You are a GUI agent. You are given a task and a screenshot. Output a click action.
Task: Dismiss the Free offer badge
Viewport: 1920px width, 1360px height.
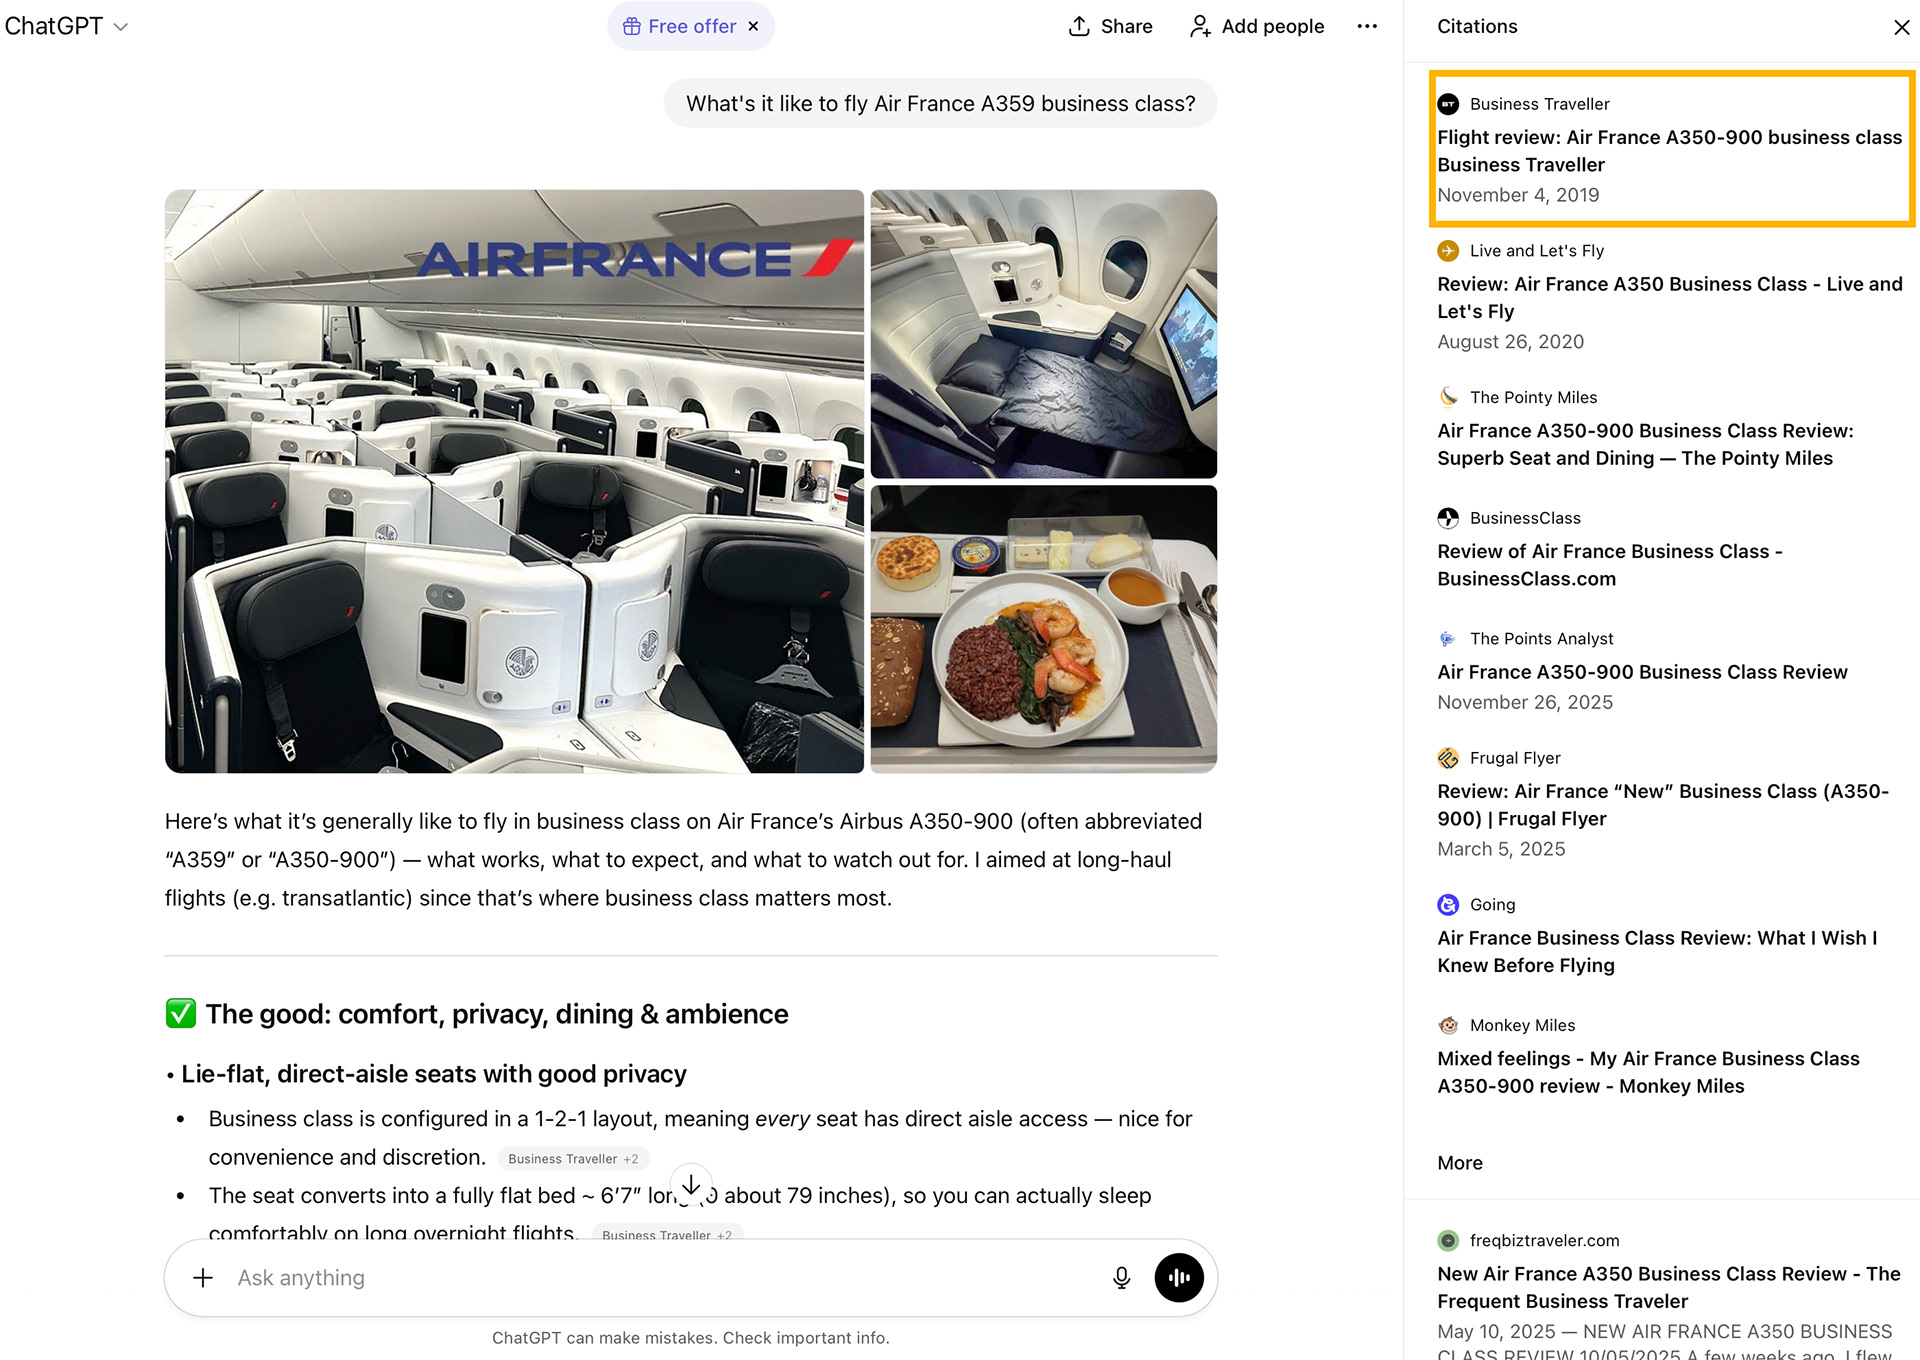[754, 27]
